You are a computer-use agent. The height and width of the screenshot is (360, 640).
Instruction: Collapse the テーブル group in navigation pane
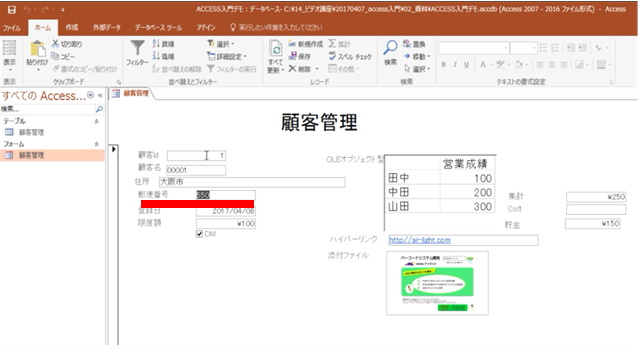tap(97, 121)
